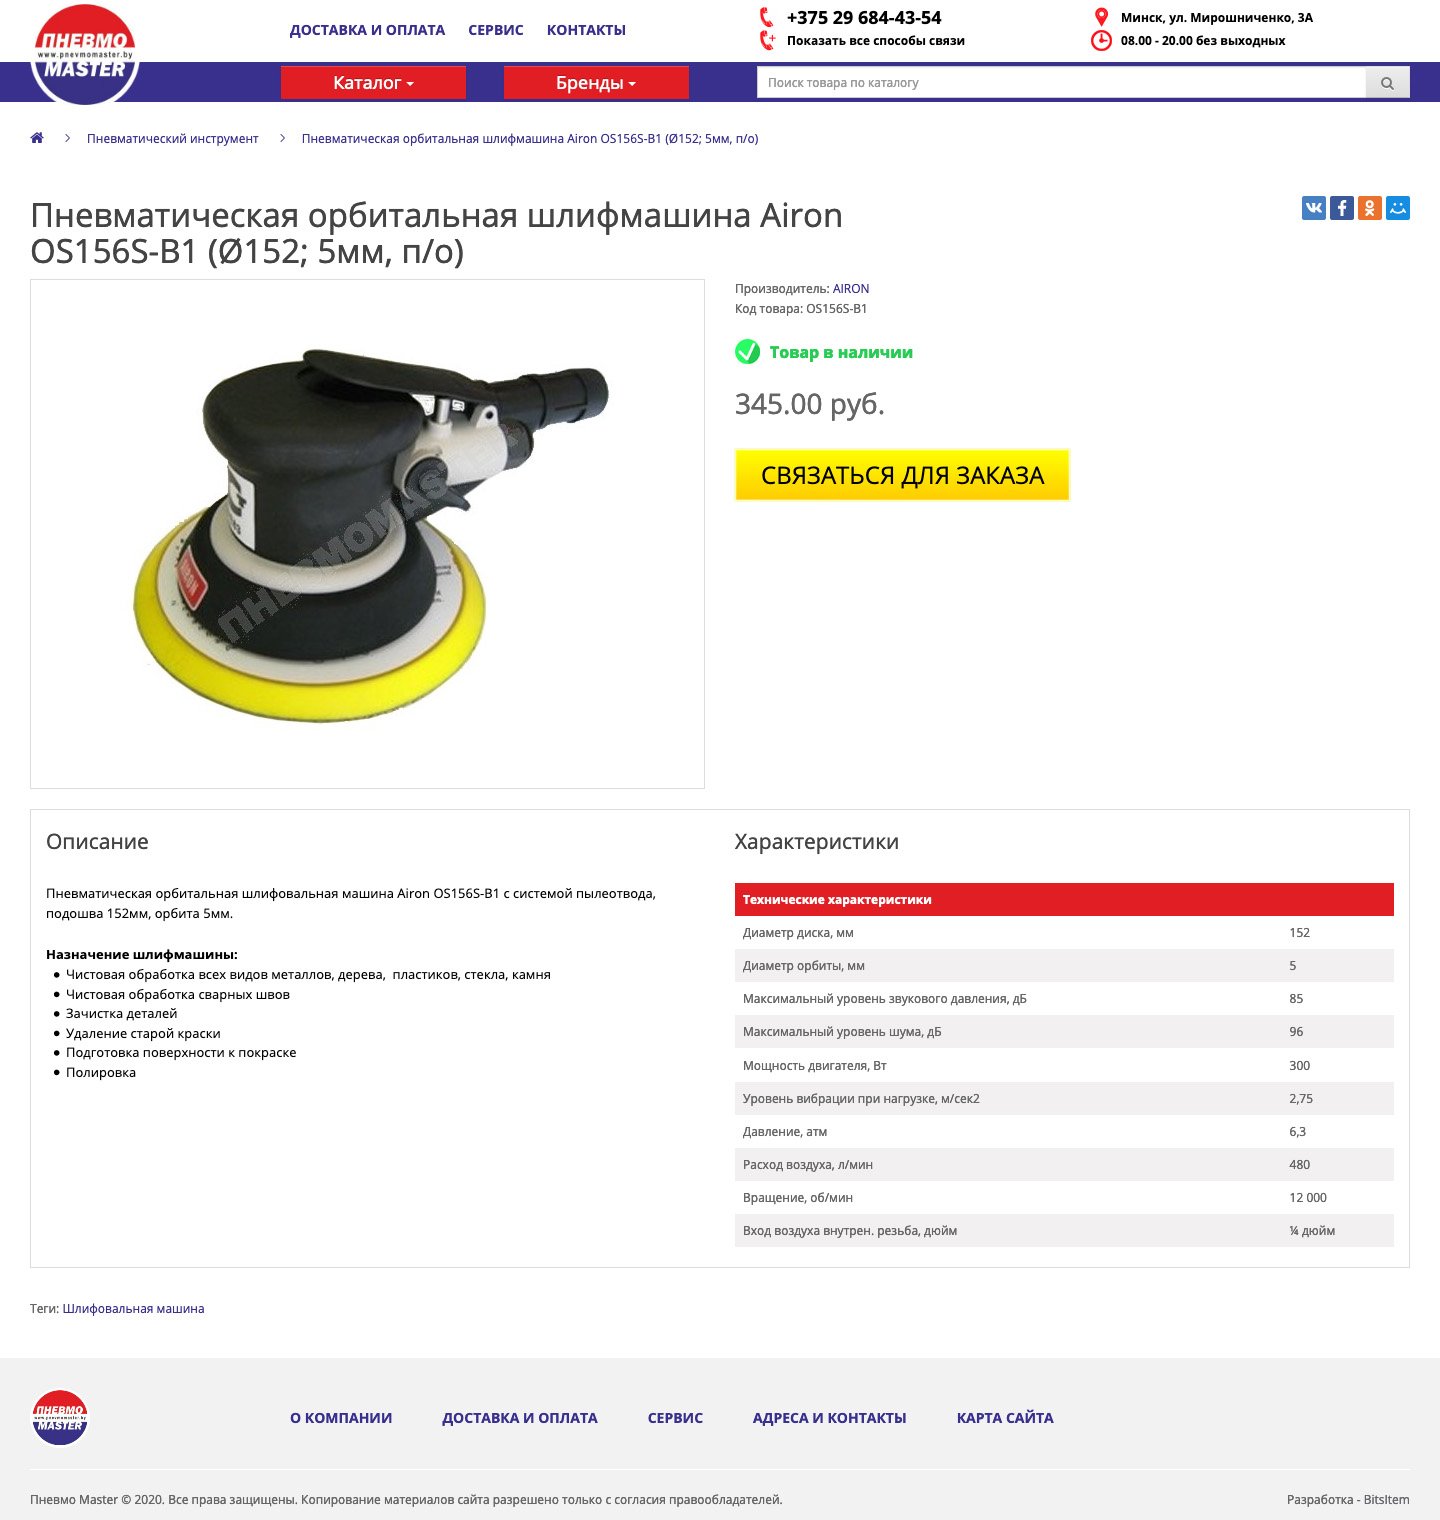Image resolution: width=1440 pixels, height=1520 pixels.
Task: Open Доставка и оплата in top menu
Action: point(367,30)
